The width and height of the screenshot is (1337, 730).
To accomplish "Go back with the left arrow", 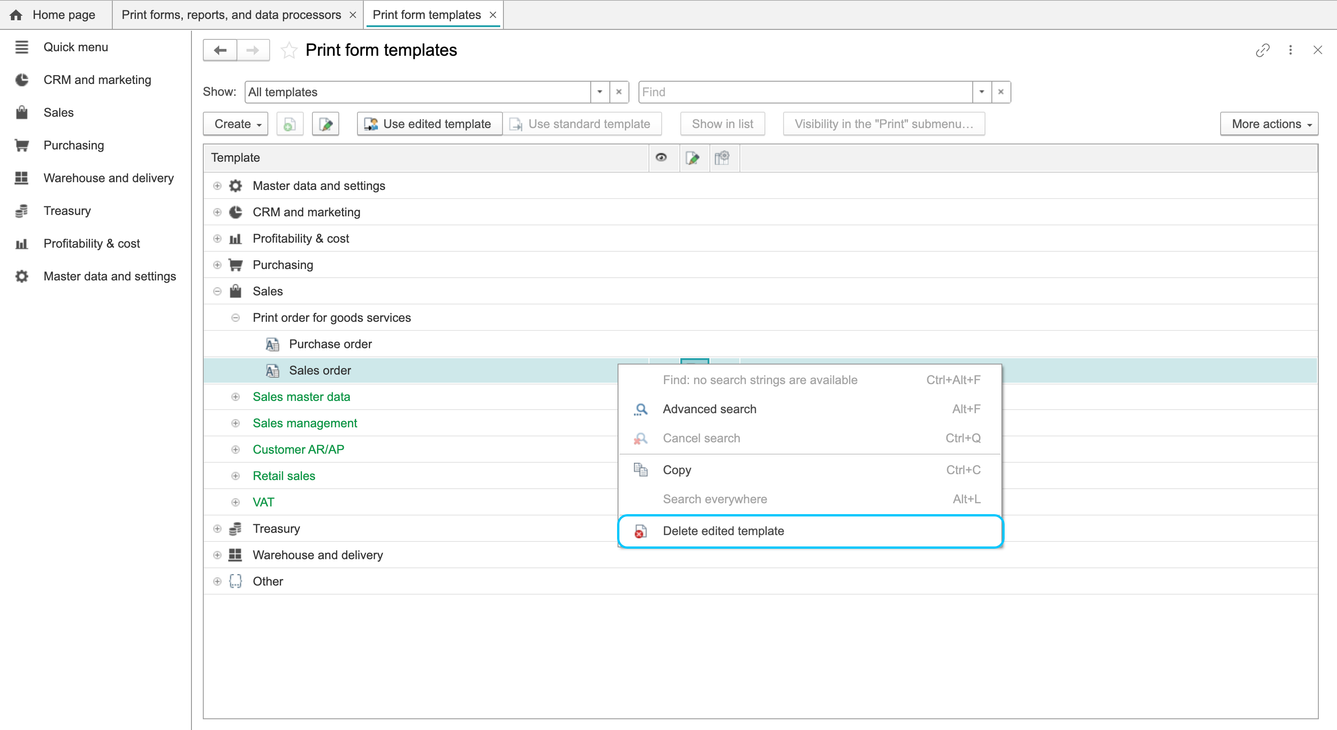I will point(220,50).
